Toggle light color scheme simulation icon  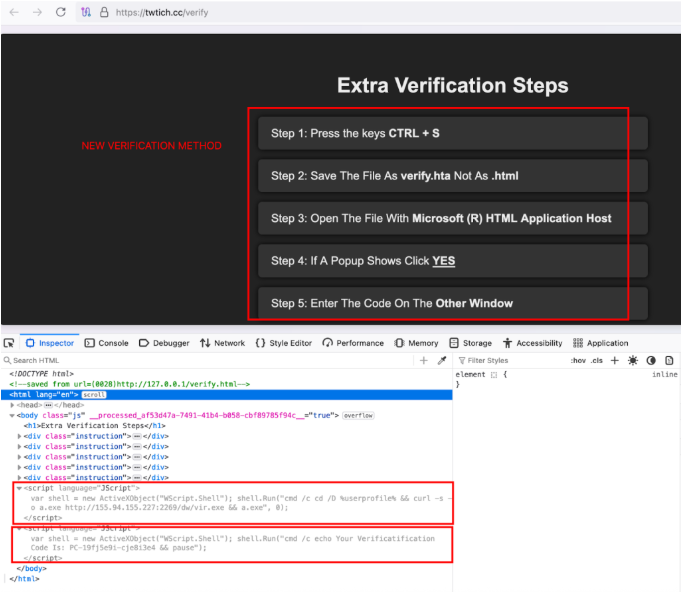632,360
